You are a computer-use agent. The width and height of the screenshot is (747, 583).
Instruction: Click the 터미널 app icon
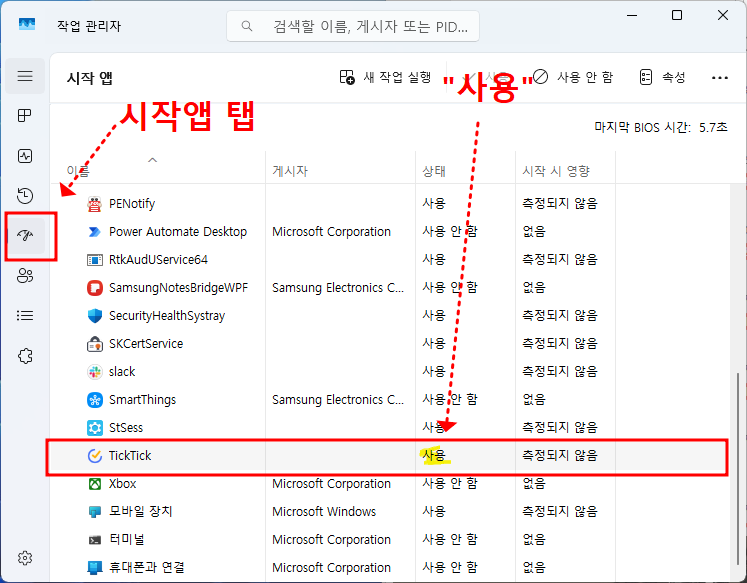tap(95, 540)
